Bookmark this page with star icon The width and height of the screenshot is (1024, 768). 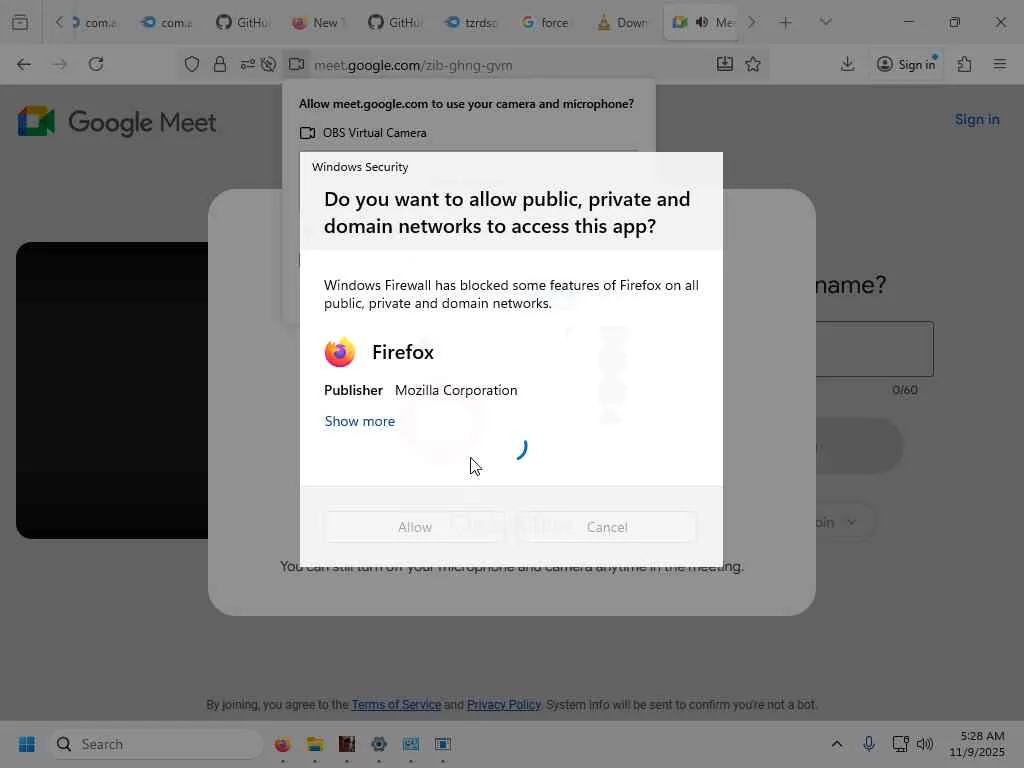(x=753, y=64)
